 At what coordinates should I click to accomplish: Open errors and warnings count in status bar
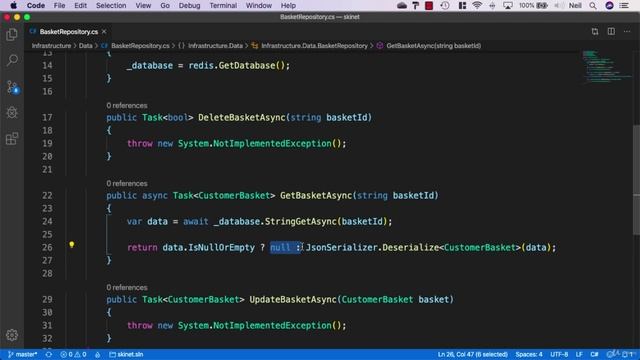coord(73,354)
